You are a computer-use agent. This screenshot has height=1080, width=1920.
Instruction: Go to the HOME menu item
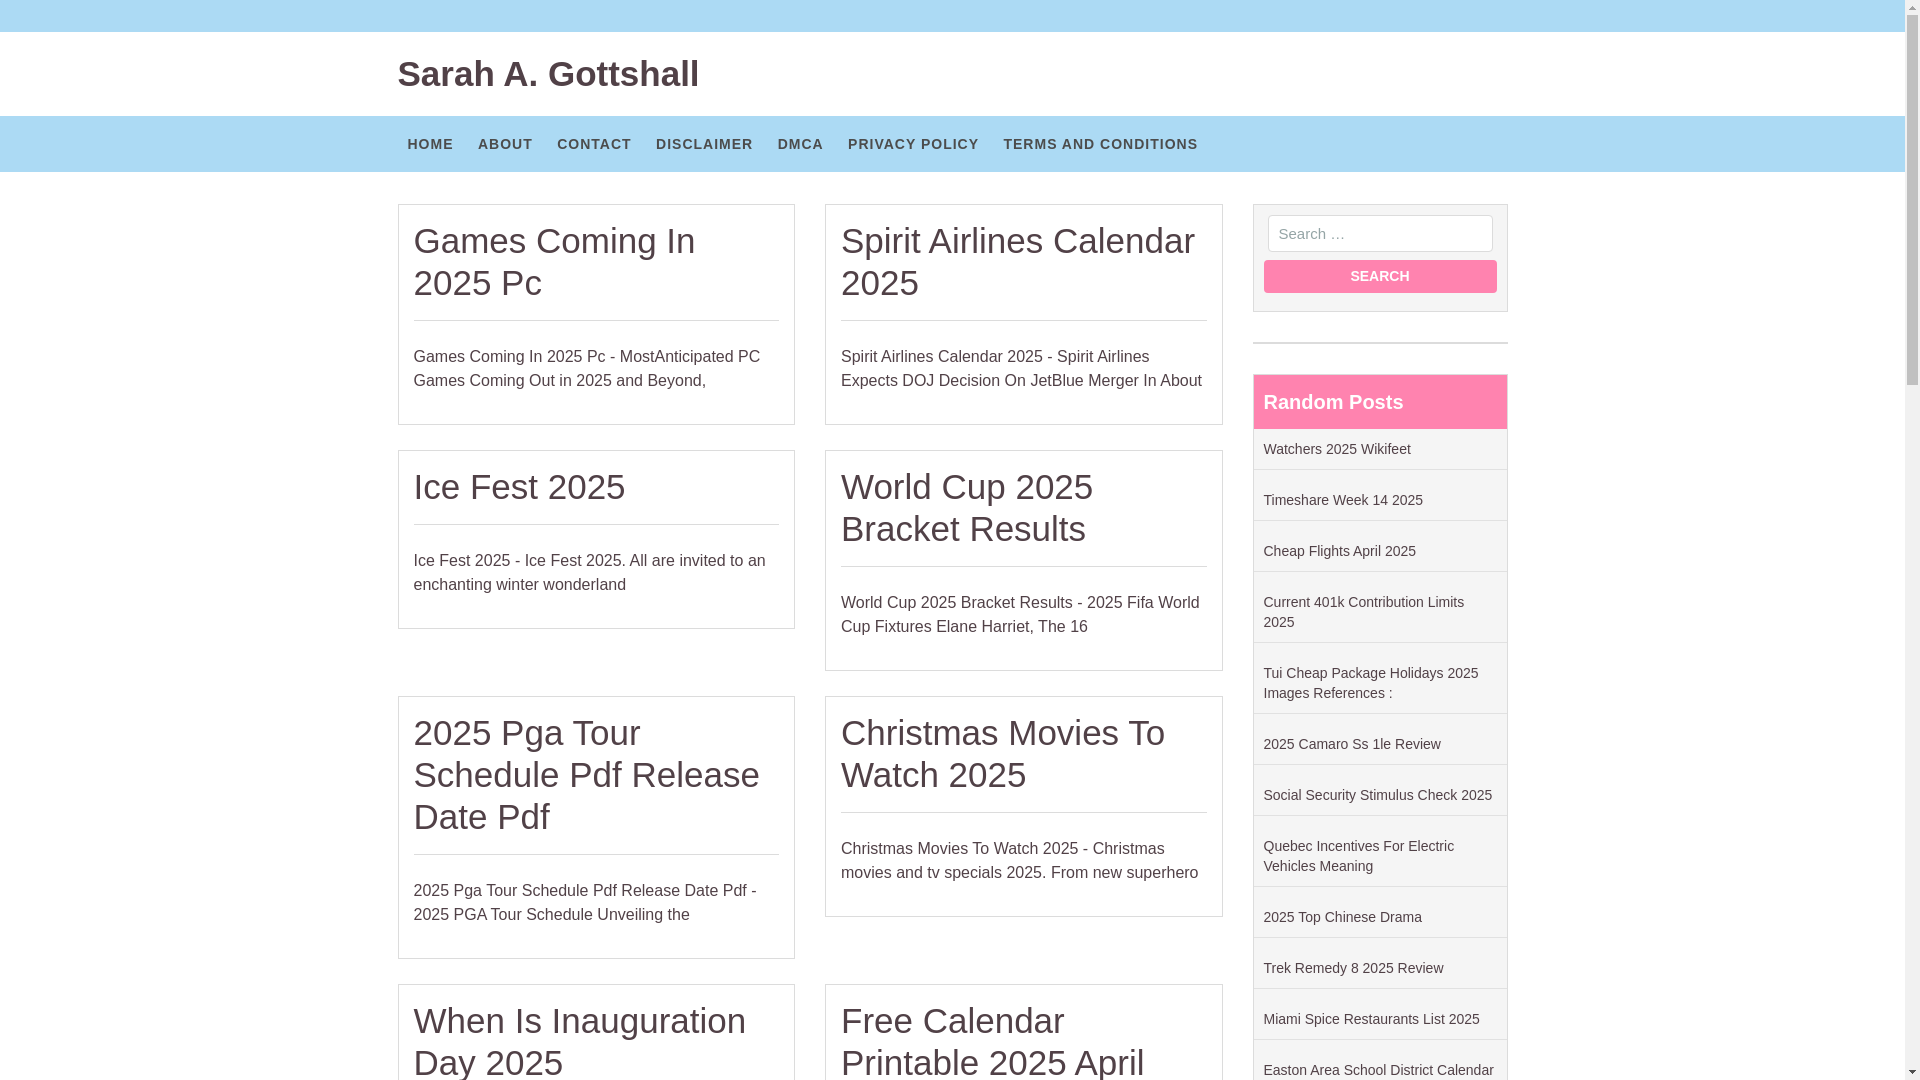[430, 144]
